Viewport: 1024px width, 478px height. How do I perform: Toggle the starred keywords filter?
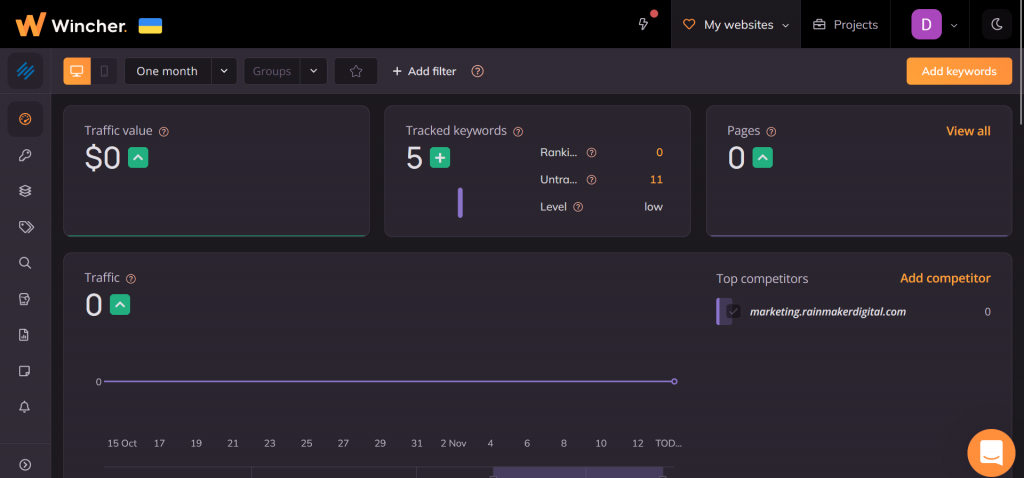point(355,71)
